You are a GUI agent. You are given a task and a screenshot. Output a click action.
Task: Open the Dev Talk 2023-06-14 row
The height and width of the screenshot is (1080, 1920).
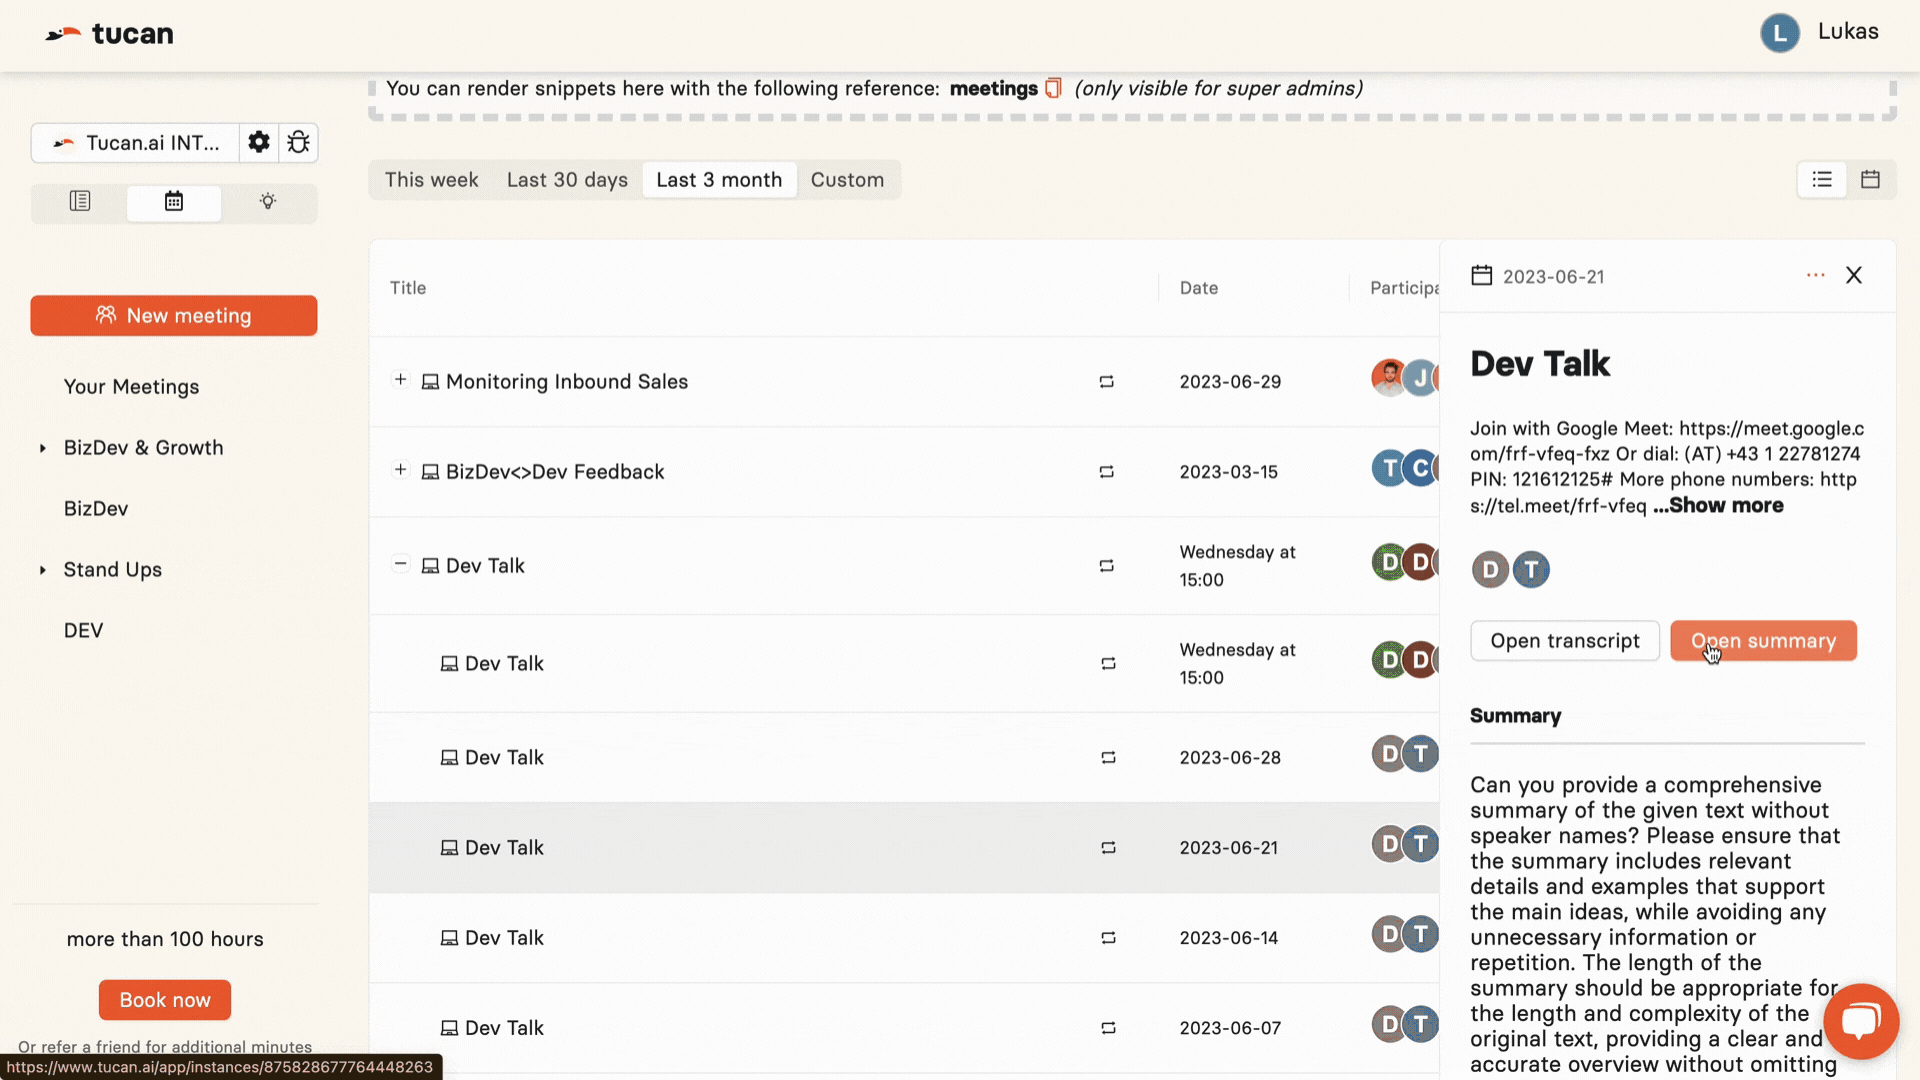pyautogui.click(x=504, y=938)
